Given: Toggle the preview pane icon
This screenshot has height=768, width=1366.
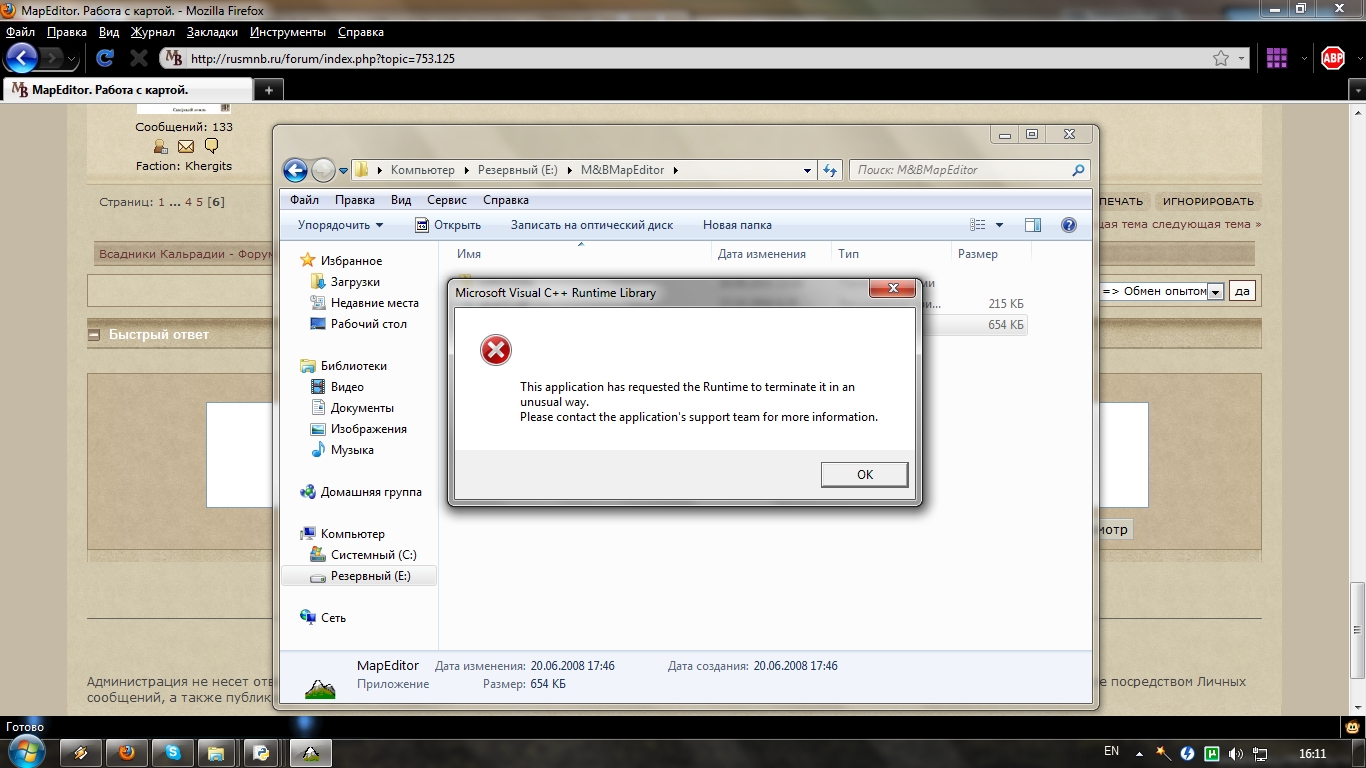Looking at the screenshot, I should (1033, 225).
